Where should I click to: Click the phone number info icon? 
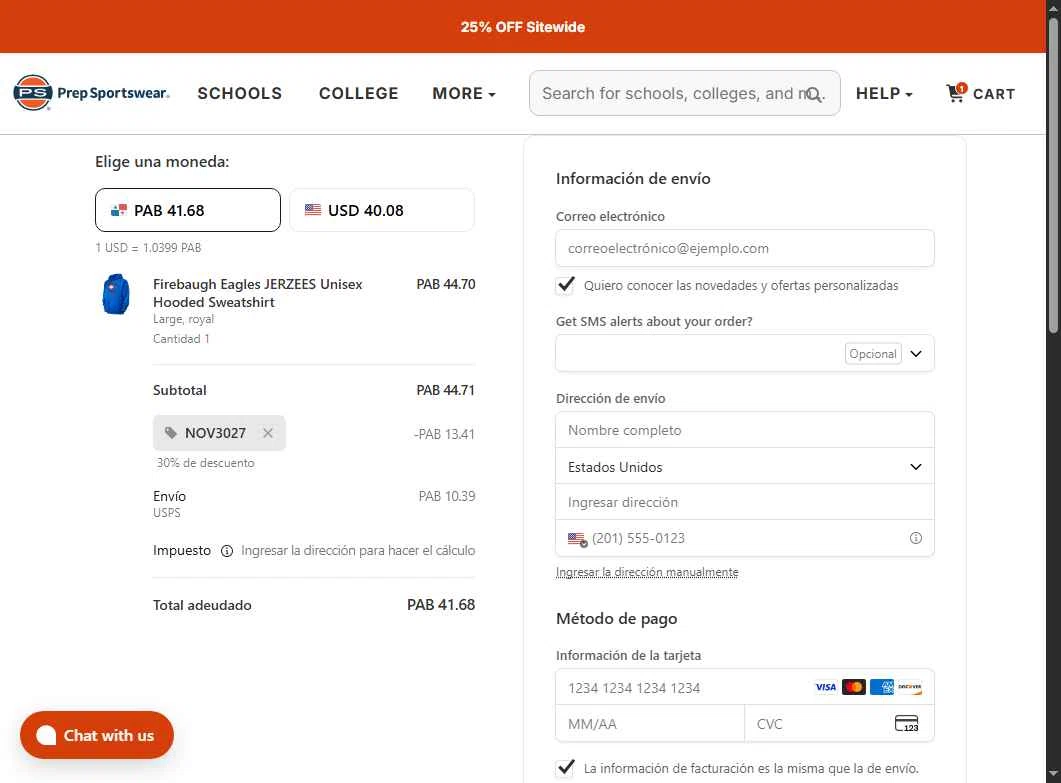tap(916, 538)
